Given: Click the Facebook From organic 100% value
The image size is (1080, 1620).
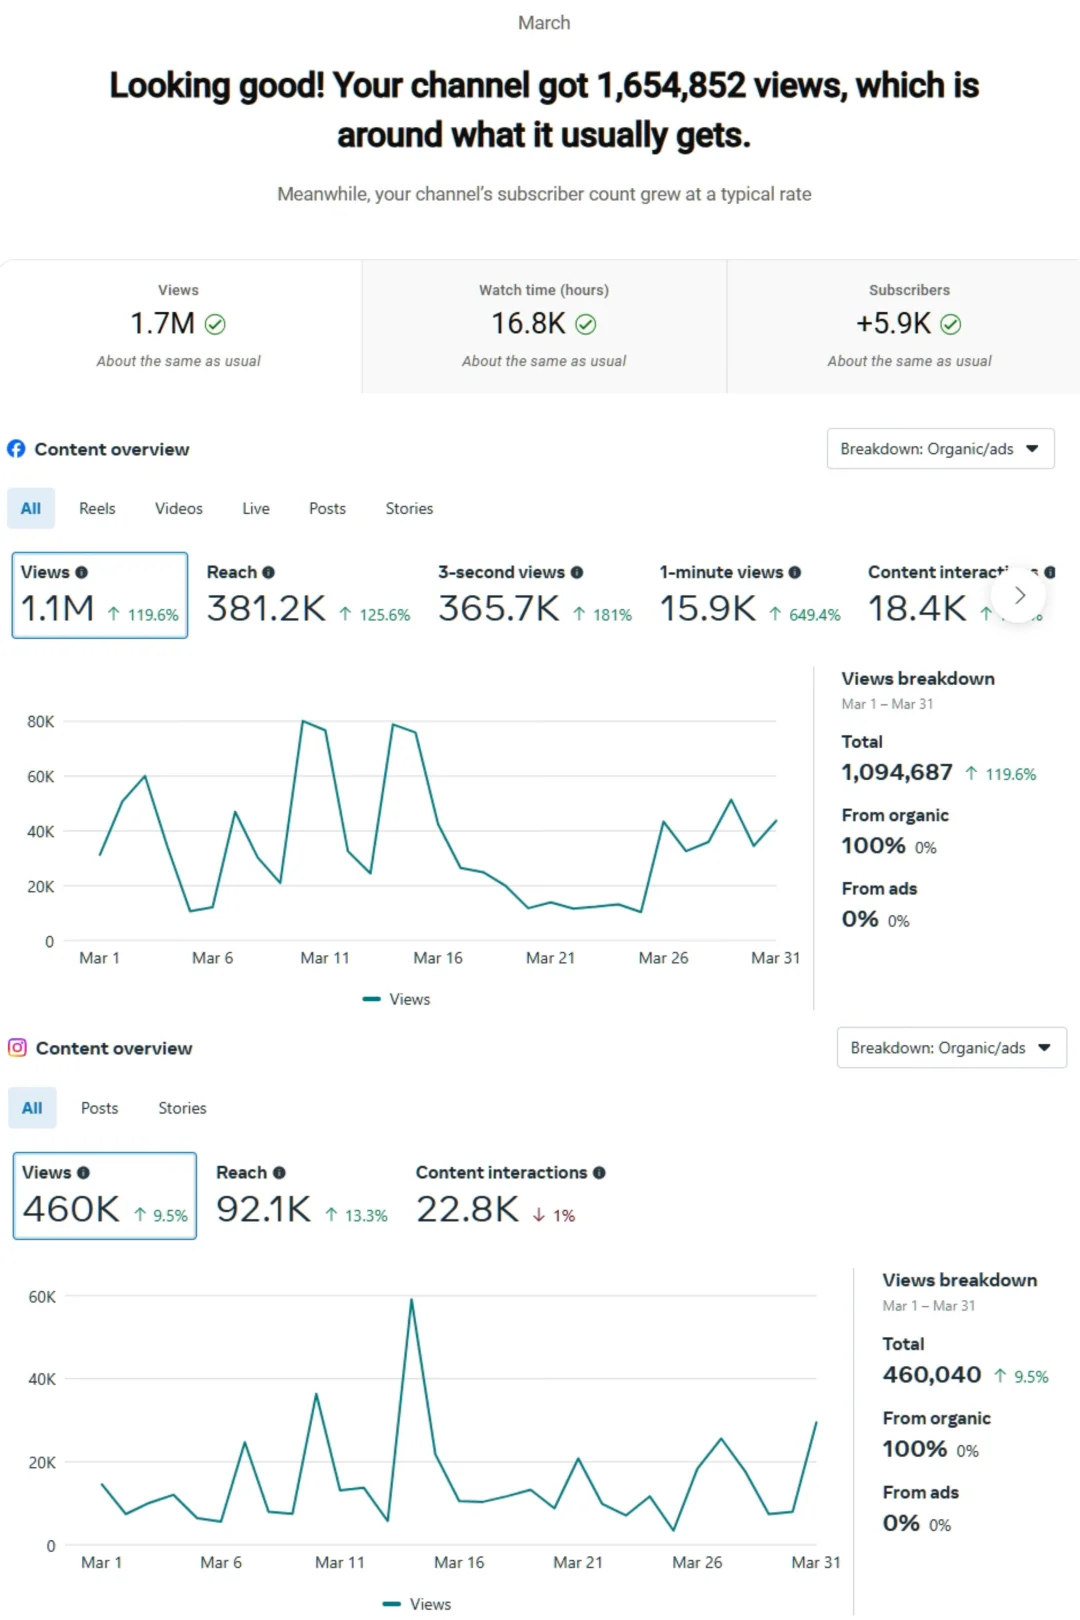Looking at the screenshot, I should tap(873, 846).
